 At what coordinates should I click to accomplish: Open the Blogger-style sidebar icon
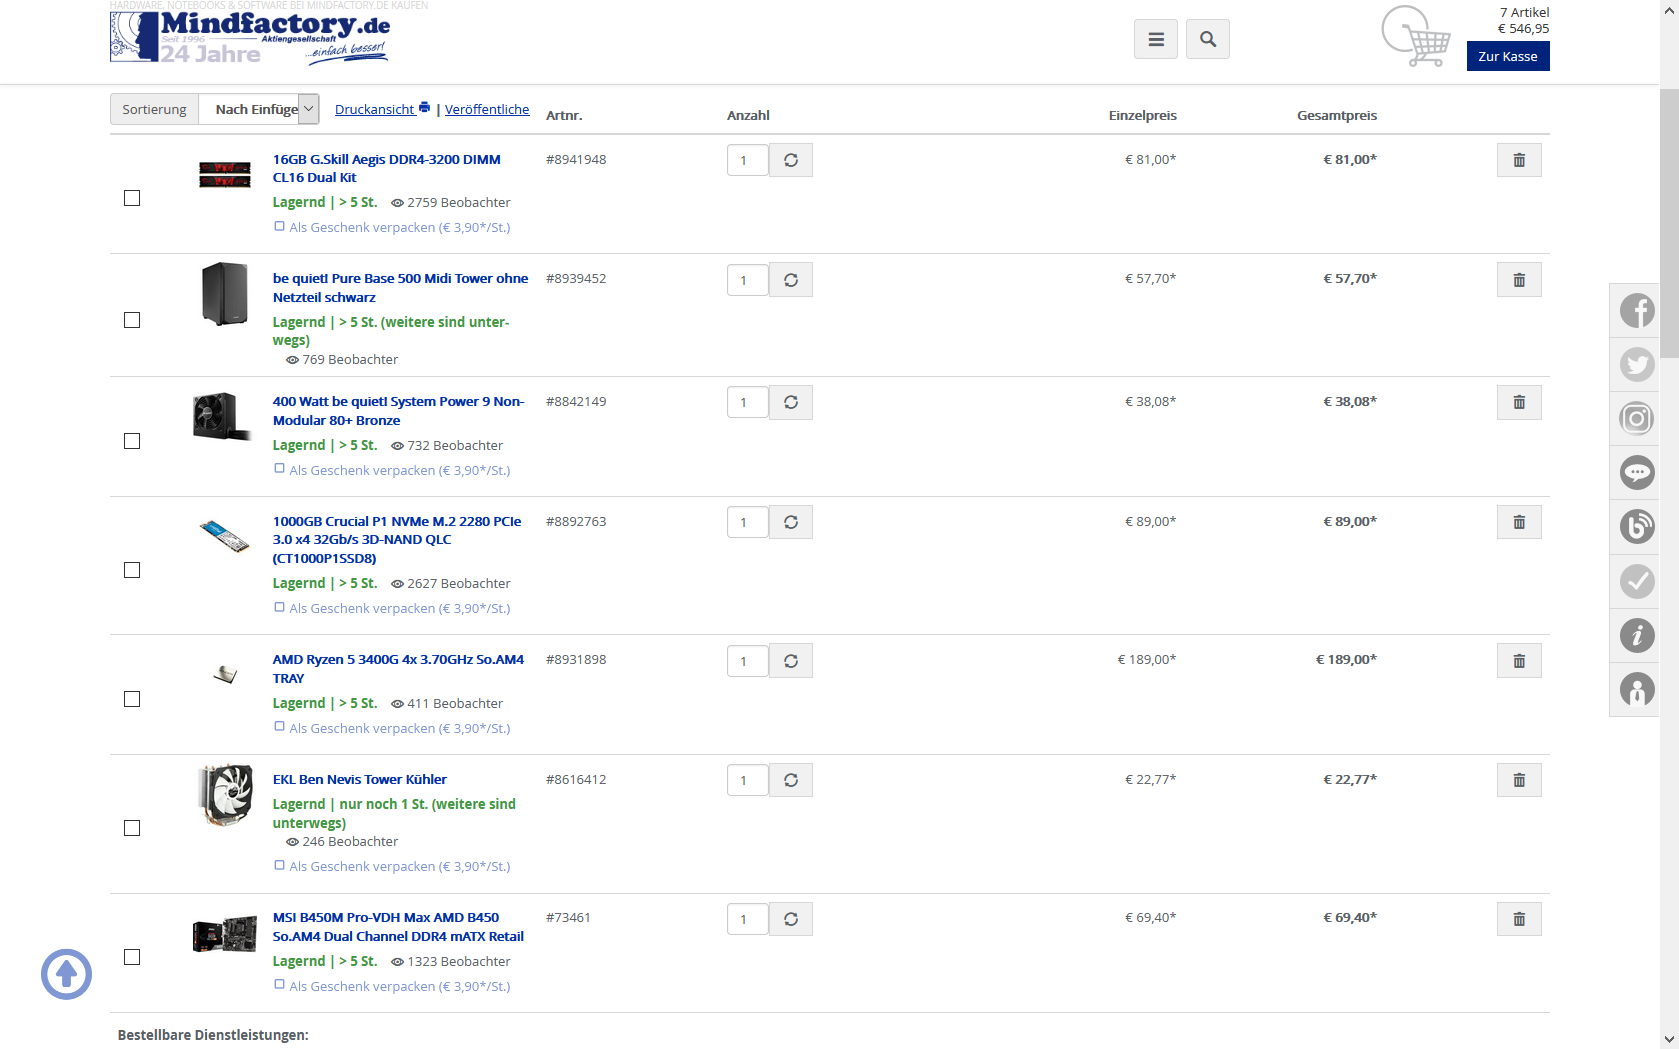(1637, 527)
